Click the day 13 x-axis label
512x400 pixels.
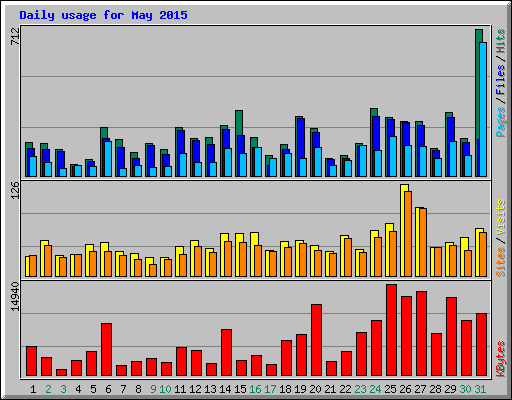click(x=210, y=389)
